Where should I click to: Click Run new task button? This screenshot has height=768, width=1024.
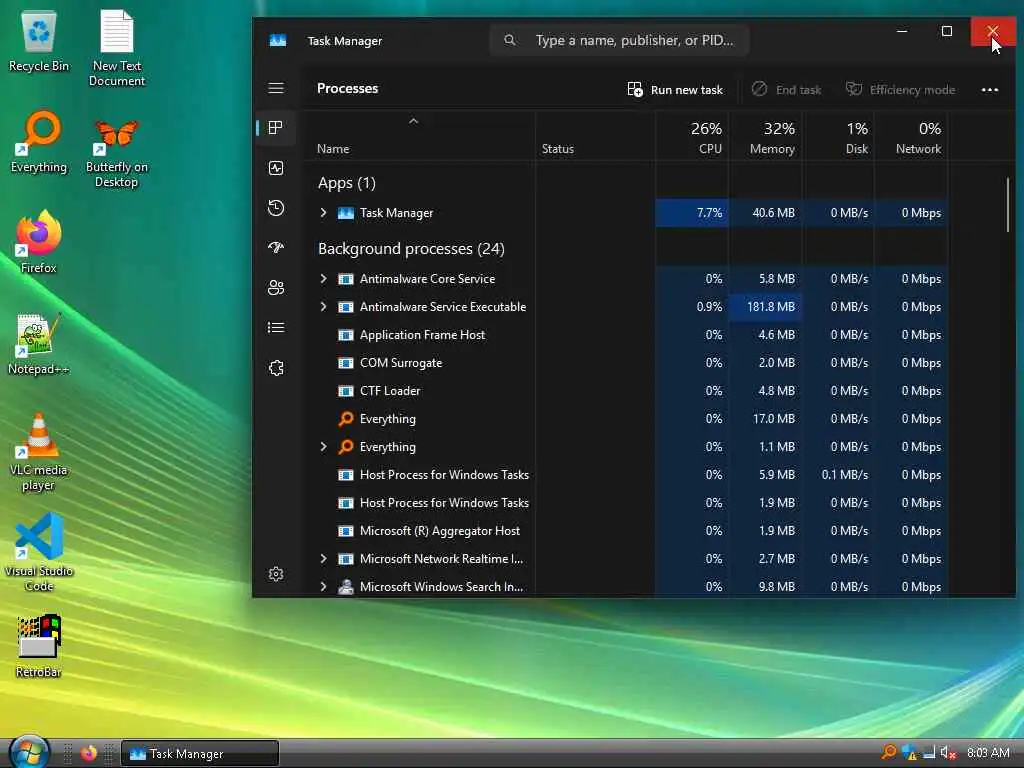pyautogui.click(x=675, y=89)
